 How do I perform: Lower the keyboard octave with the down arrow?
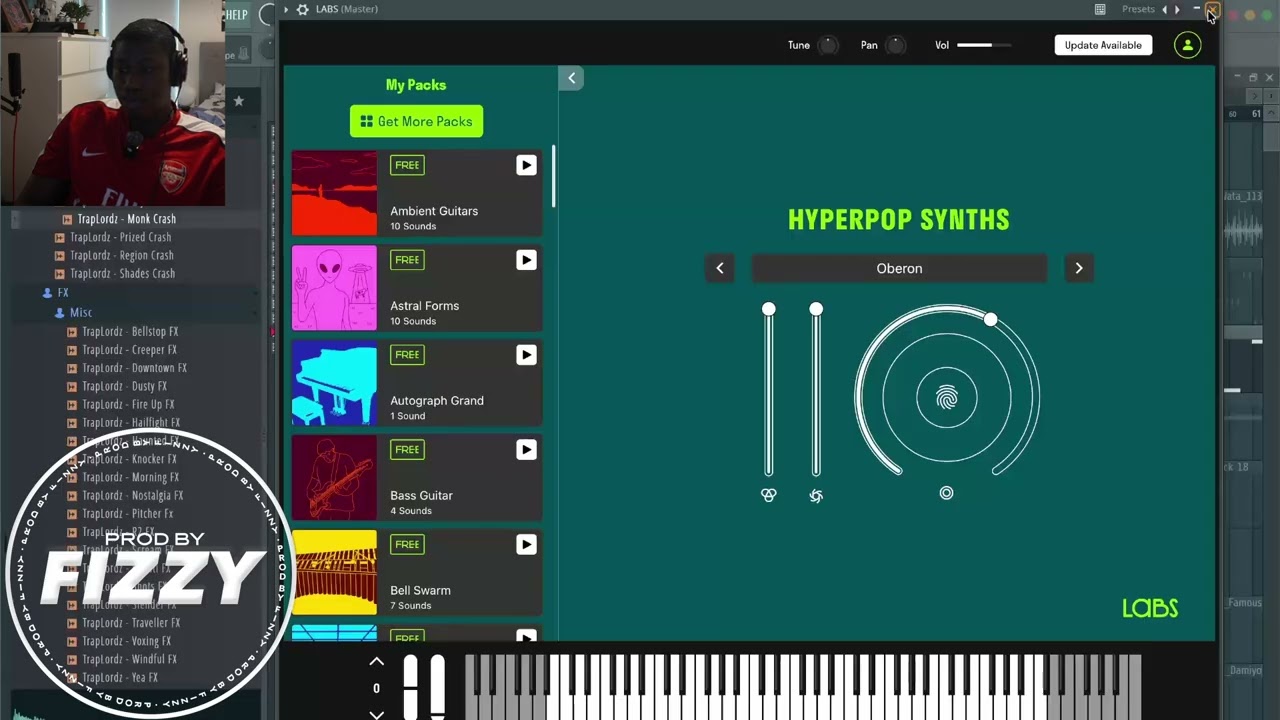377,713
